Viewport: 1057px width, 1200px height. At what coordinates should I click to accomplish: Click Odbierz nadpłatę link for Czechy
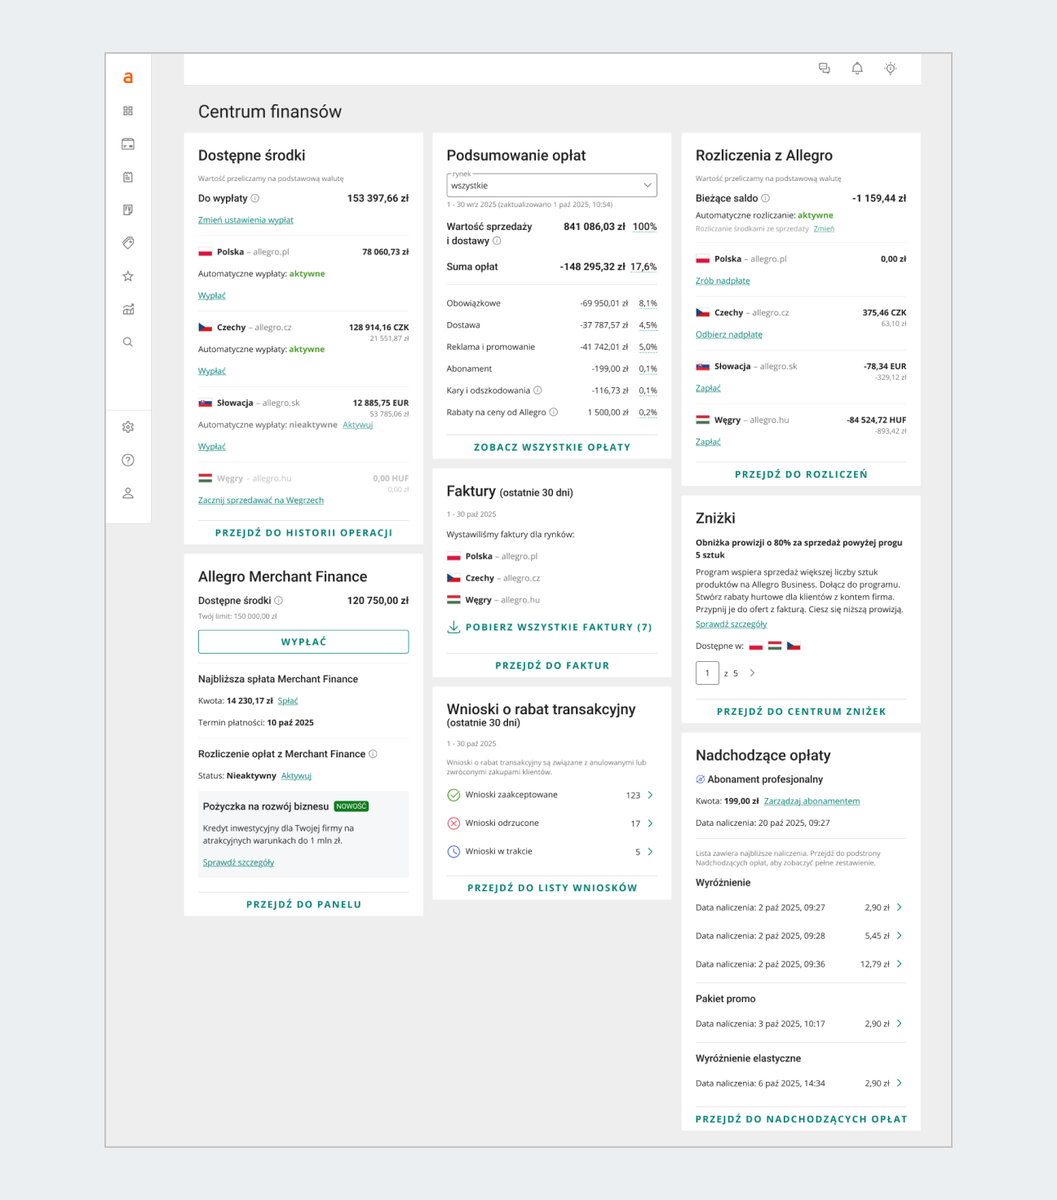coord(729,335)
